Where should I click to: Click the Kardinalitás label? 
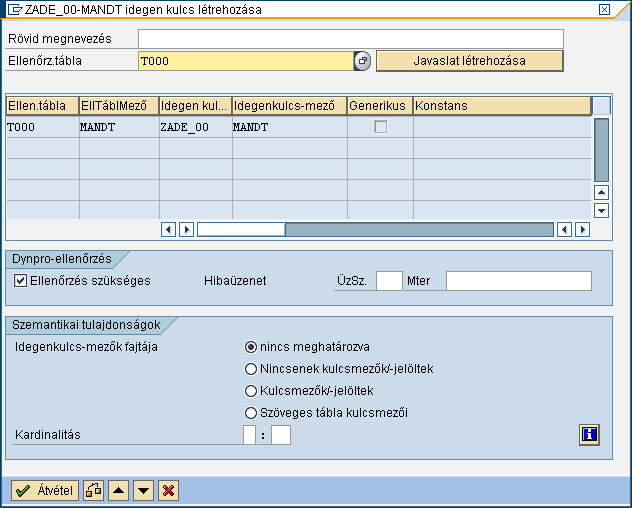click(48, 435)
